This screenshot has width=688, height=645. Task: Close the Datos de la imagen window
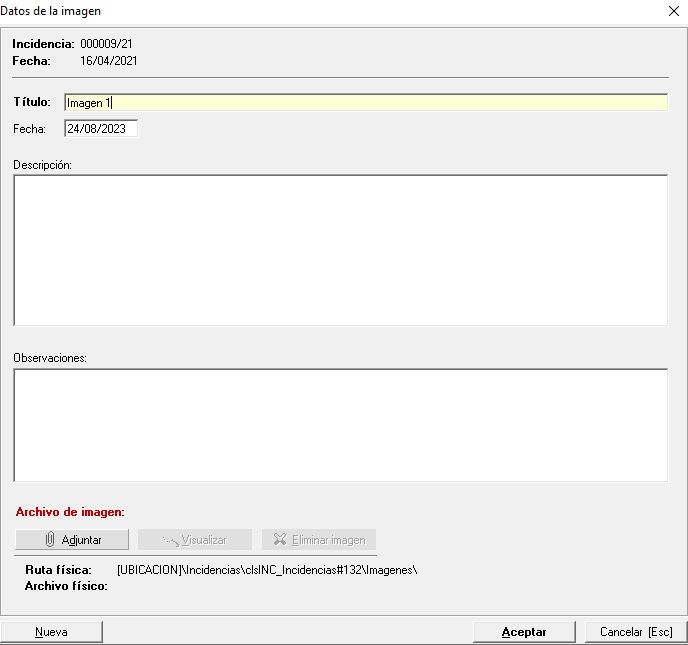673,11
